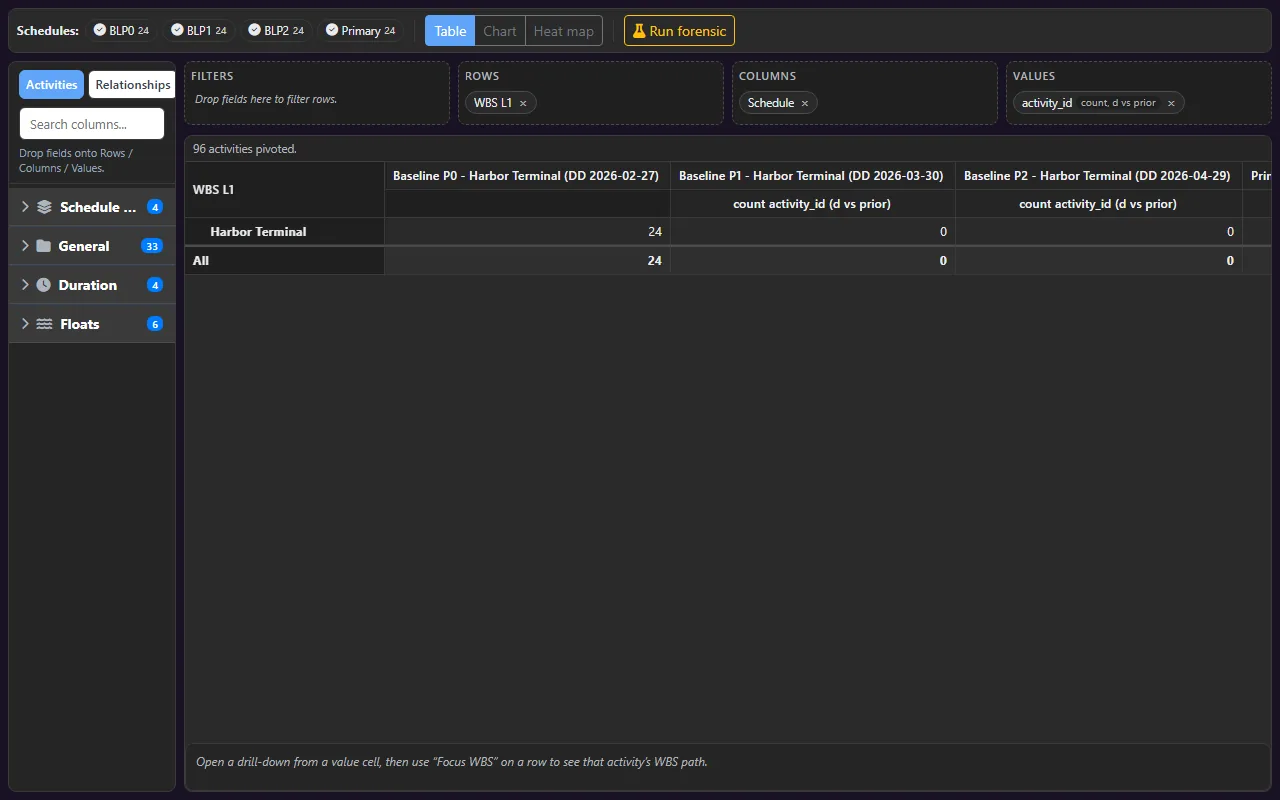
Task: Click the flask icon on Run forensic
Action: 639,31
